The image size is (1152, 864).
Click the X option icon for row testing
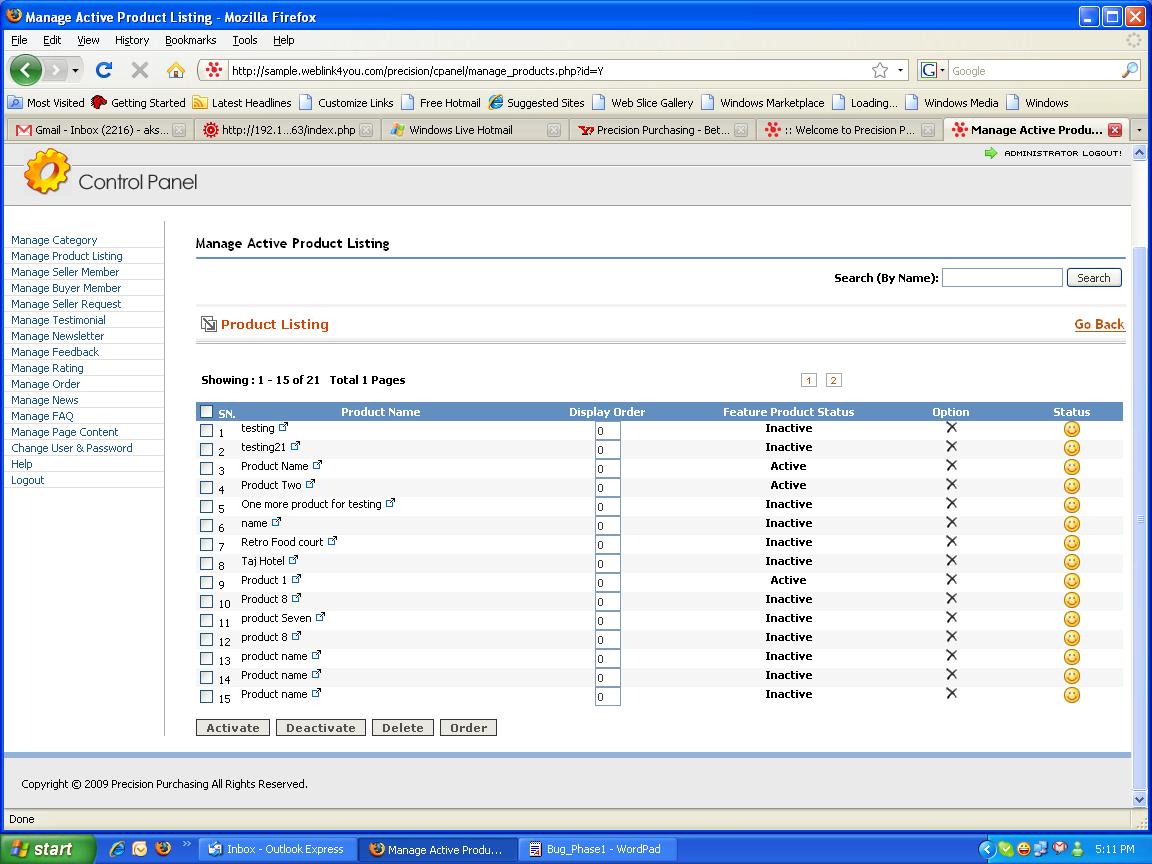coord(951,427)
